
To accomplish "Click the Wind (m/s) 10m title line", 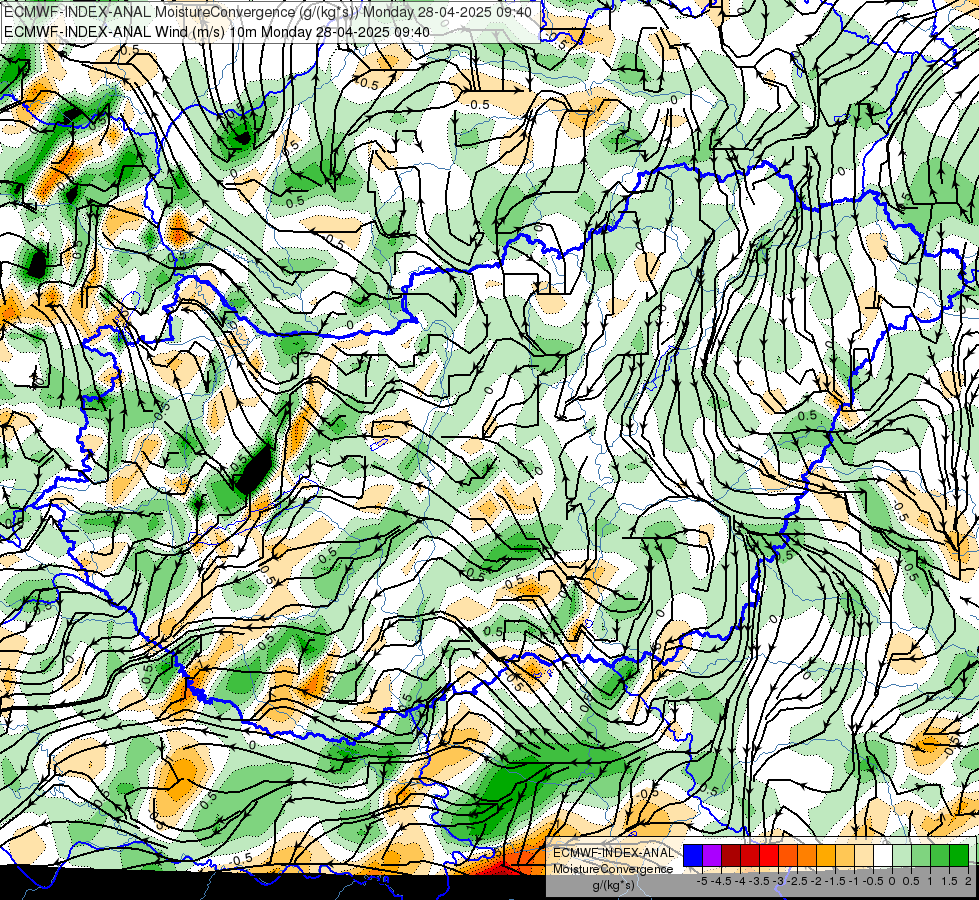I will click(x=217, y=31).
